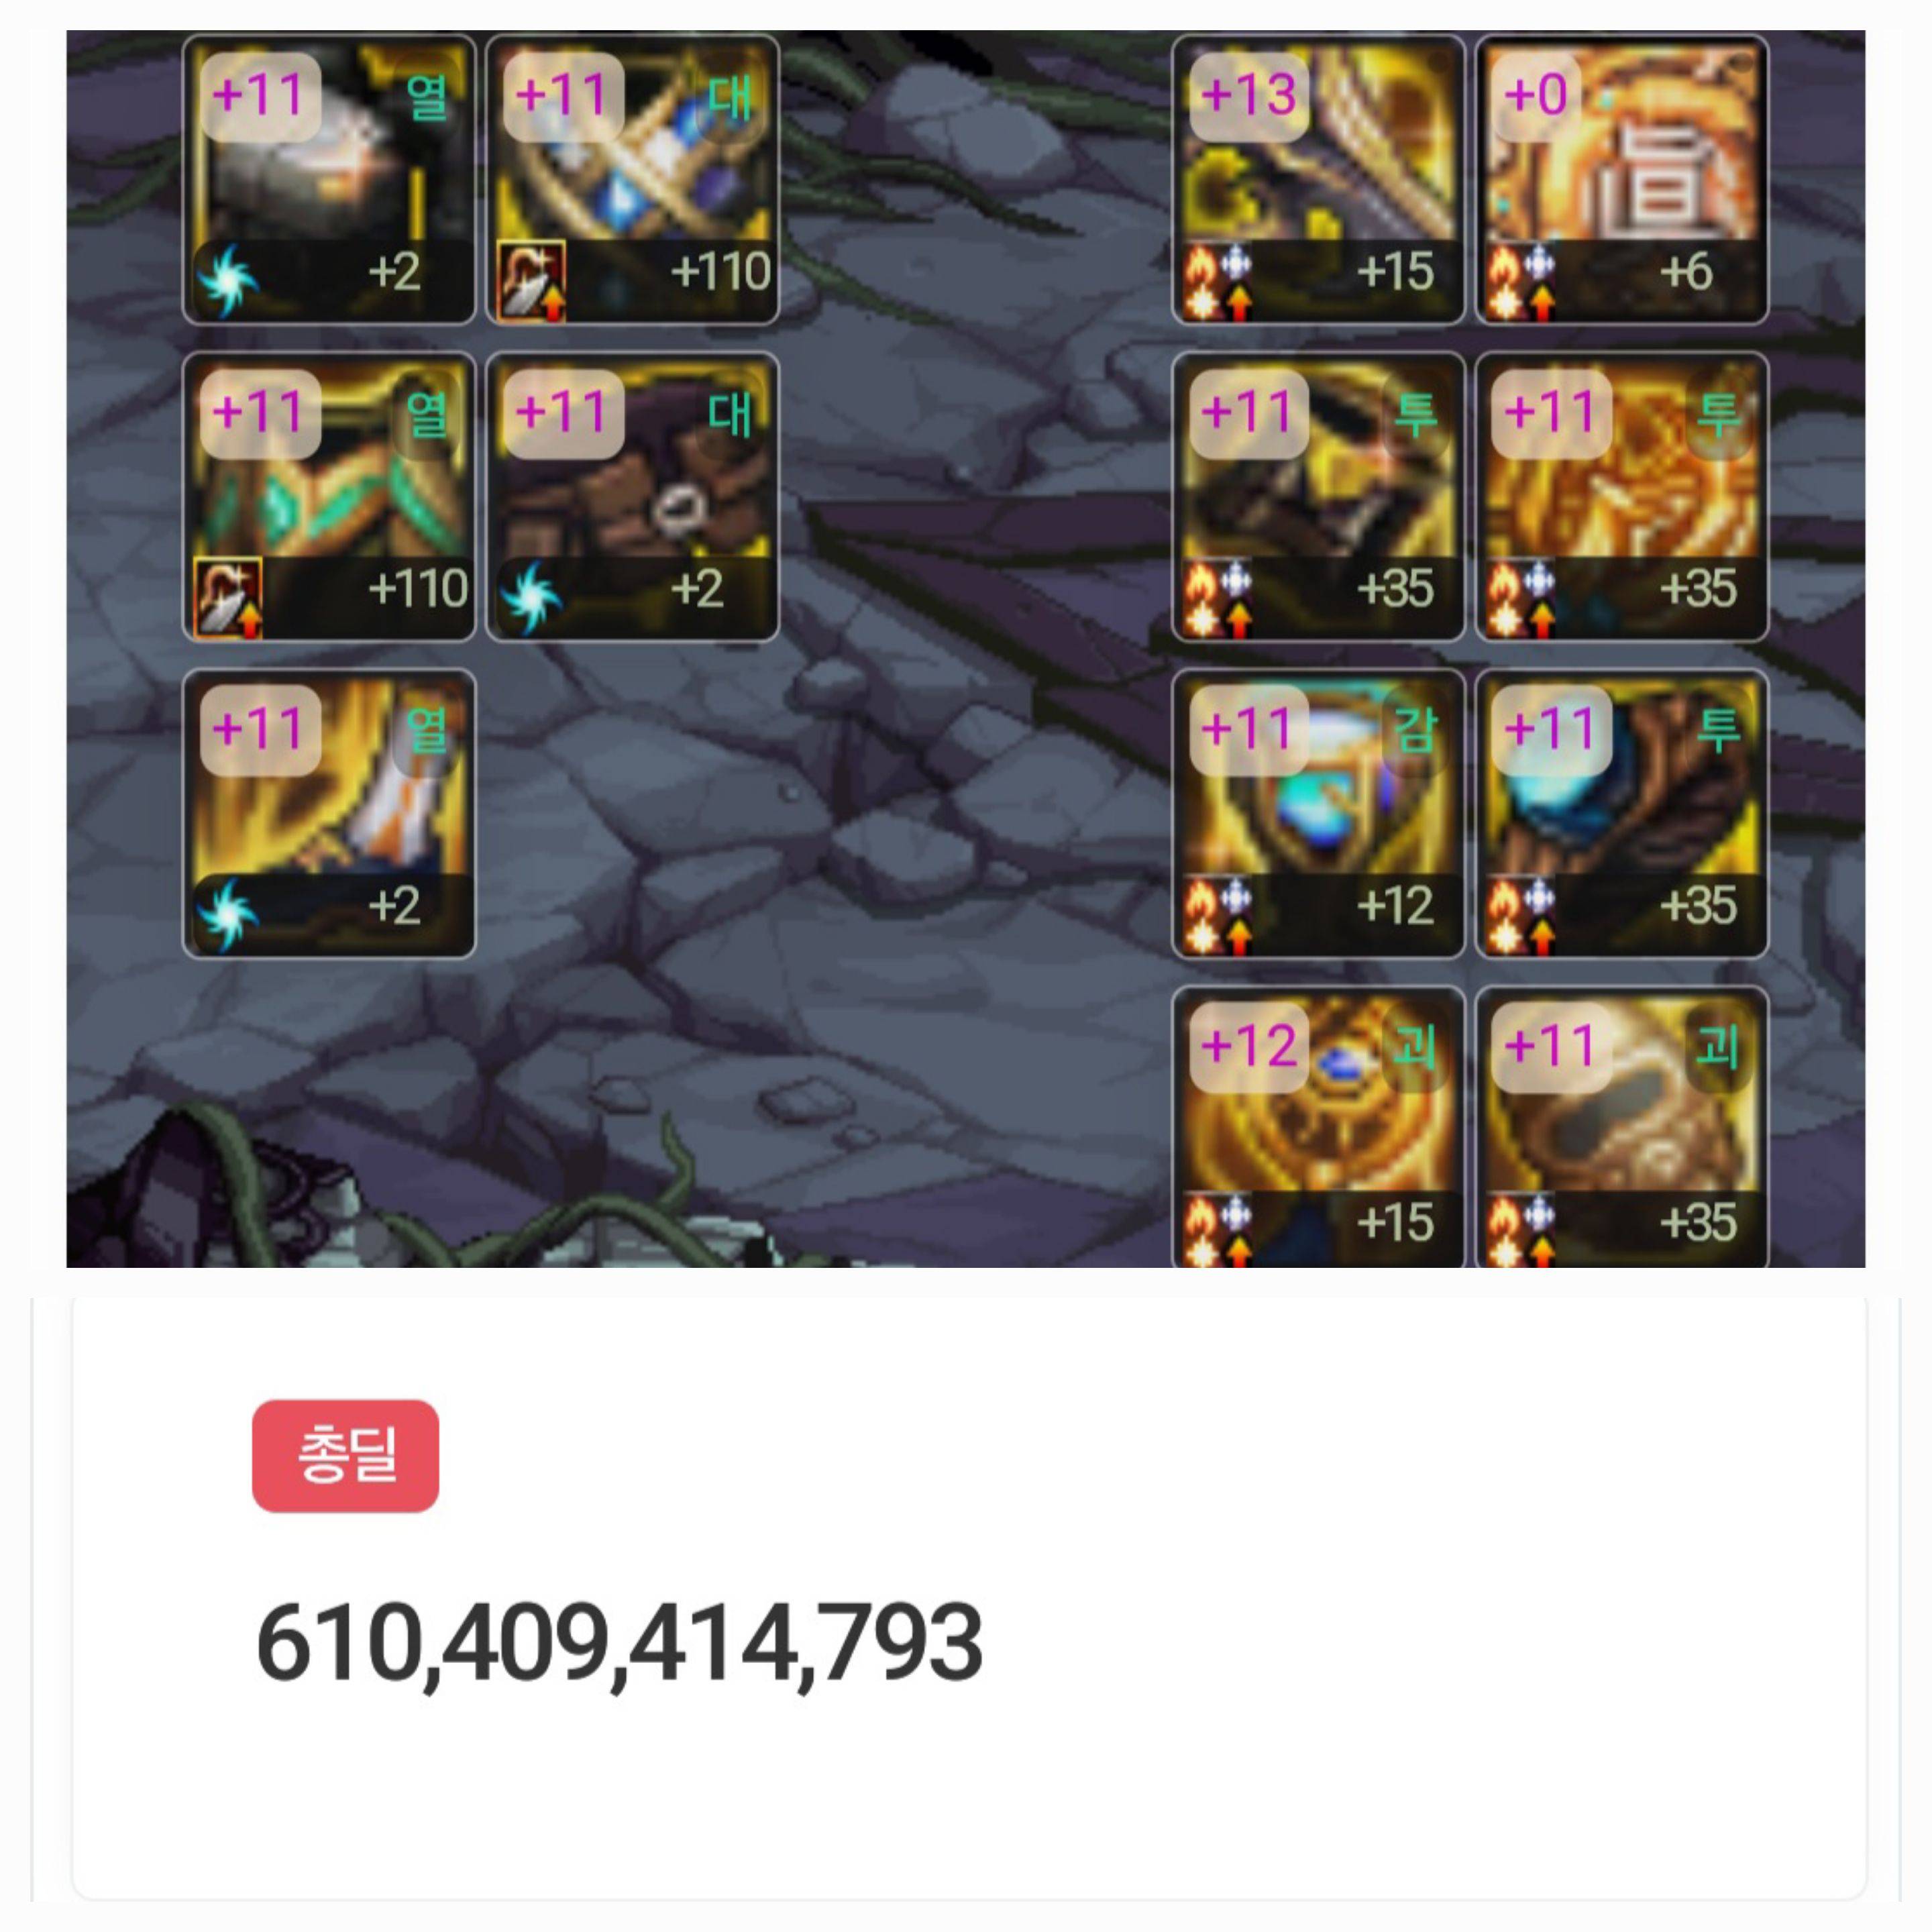Select the +11 golden skull mask slot
Viewport: 1932px width, 1932px height.
[1622, 1127]
